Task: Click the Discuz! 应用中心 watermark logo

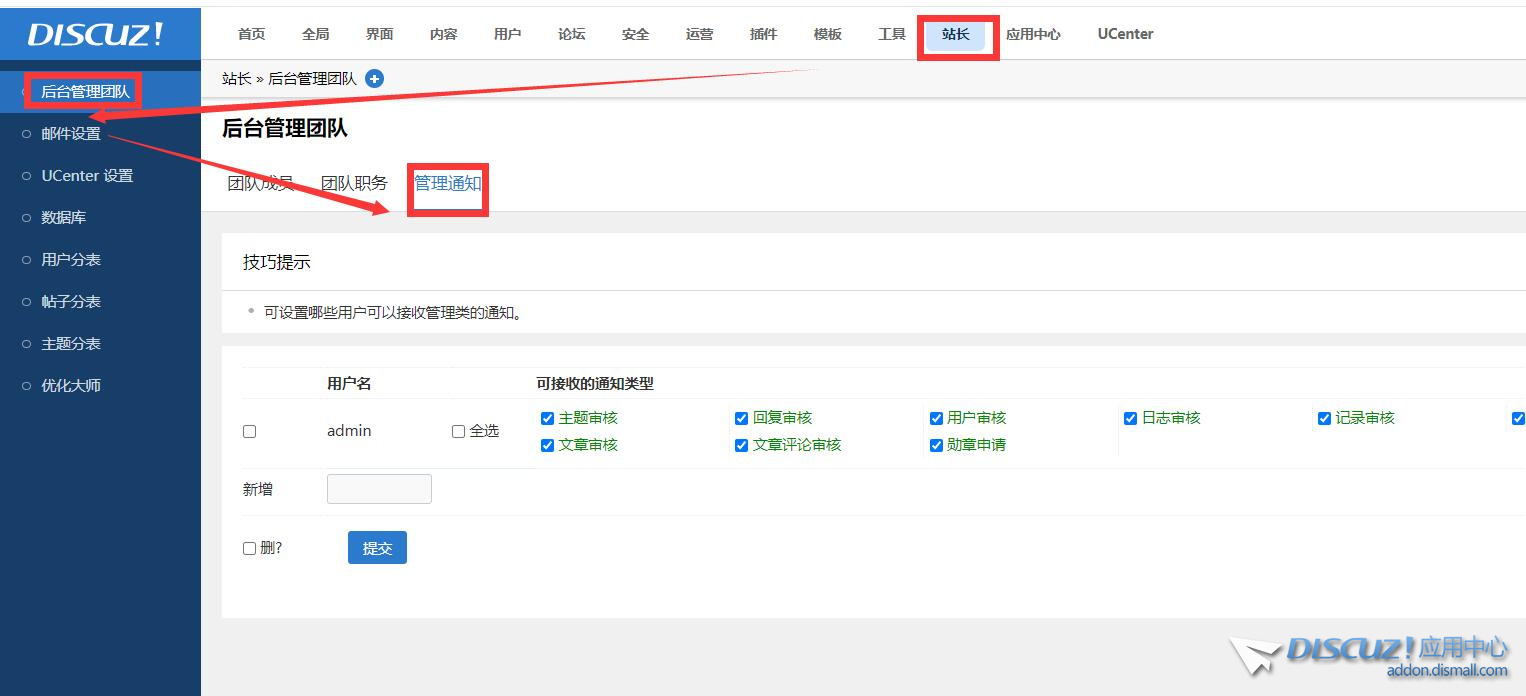Action: (x=1370, y=655)
